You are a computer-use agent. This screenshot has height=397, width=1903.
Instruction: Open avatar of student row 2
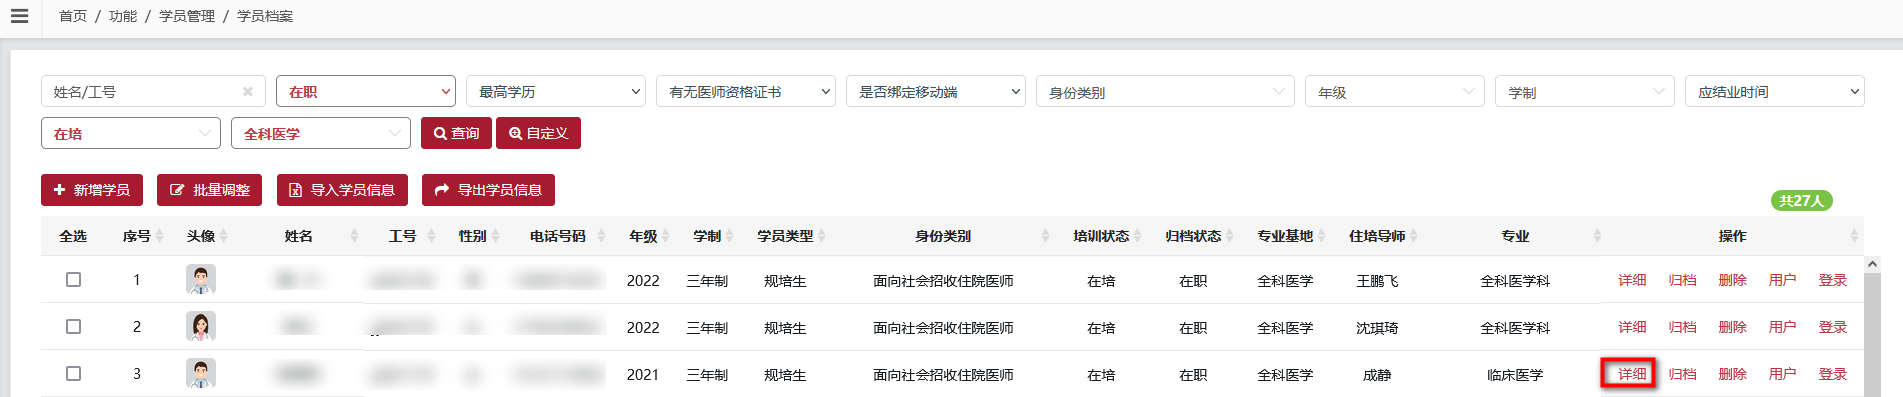201,326
